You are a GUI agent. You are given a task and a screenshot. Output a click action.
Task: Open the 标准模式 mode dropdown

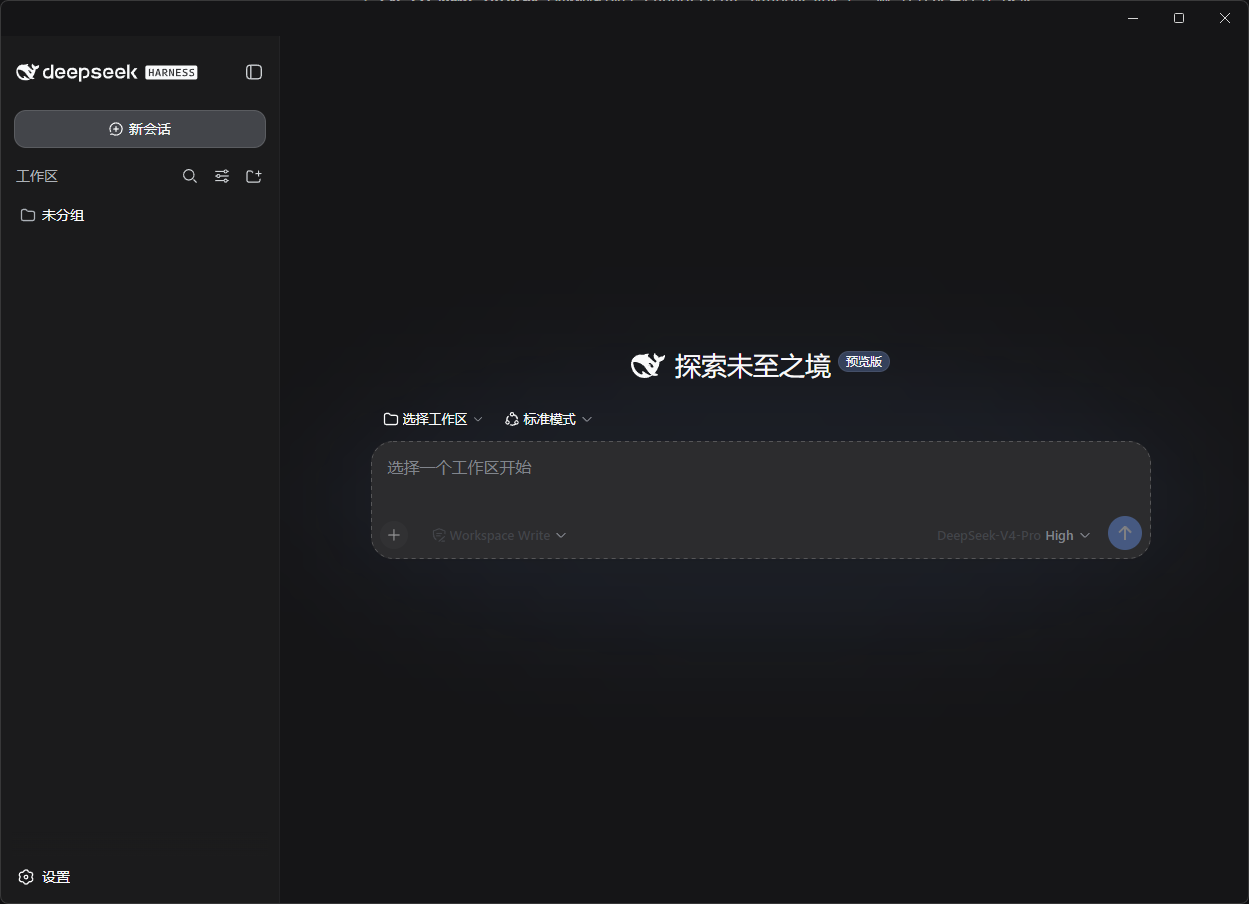pos(549,419)
